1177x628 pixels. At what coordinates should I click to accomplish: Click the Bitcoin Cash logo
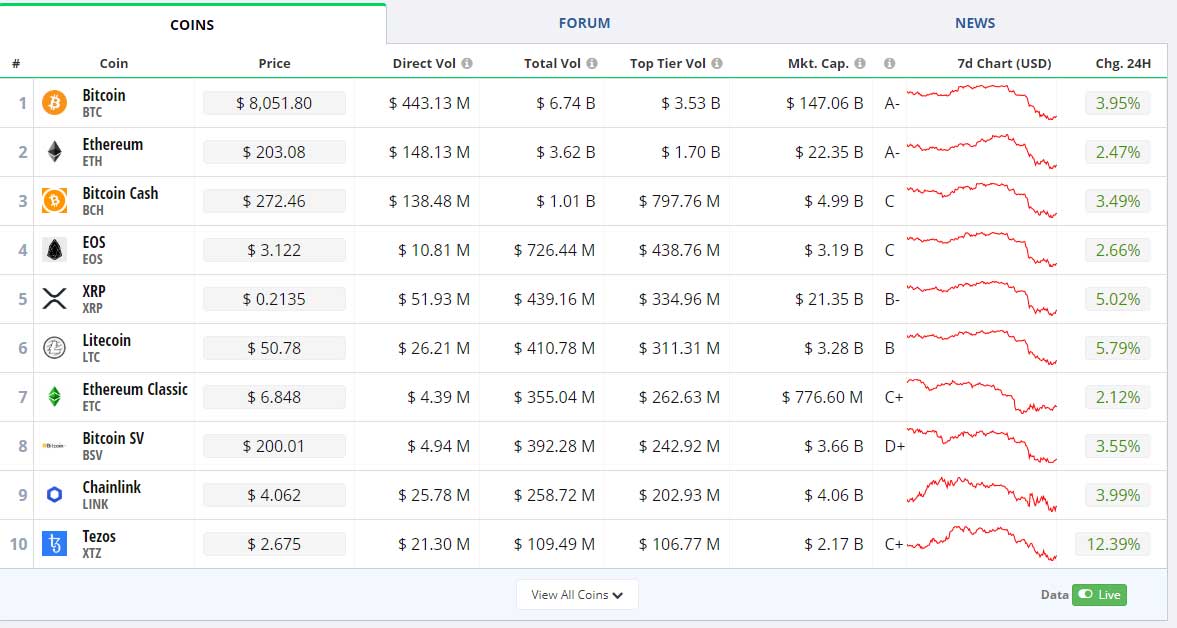pos(54,200)
